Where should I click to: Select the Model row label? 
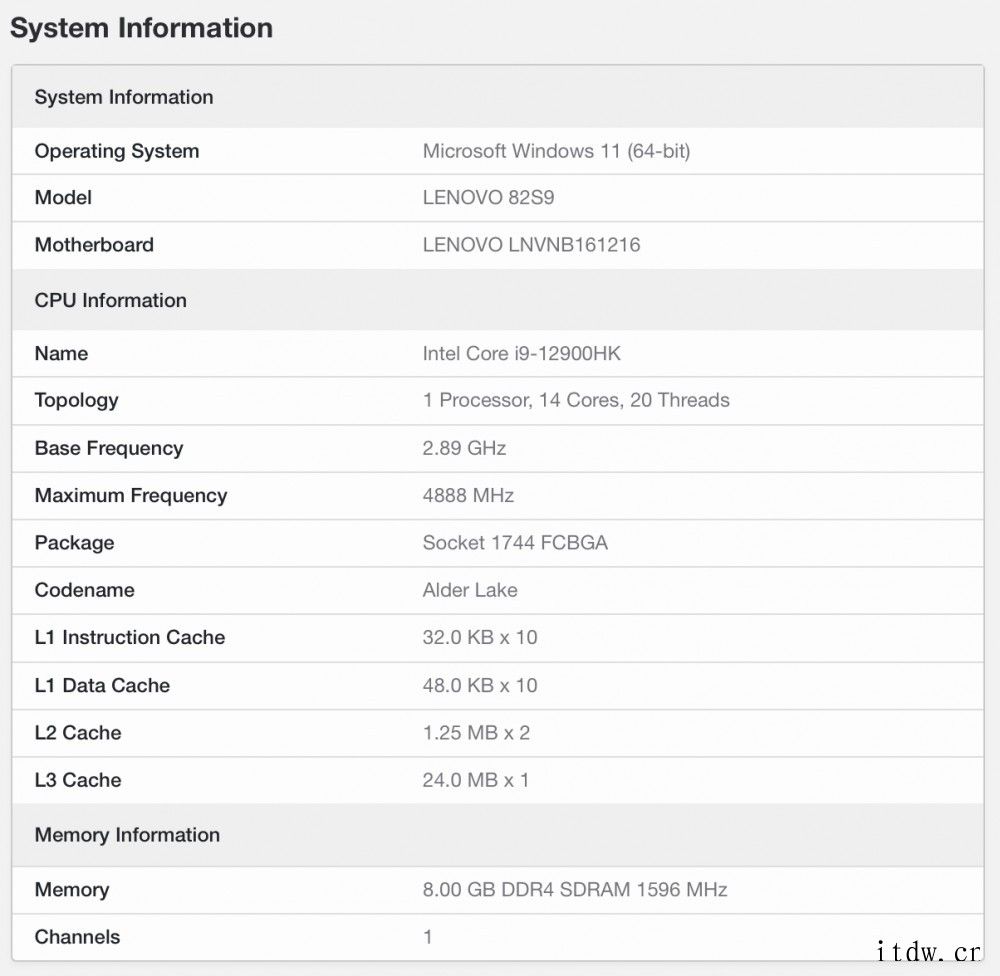[x=63, y=198]
